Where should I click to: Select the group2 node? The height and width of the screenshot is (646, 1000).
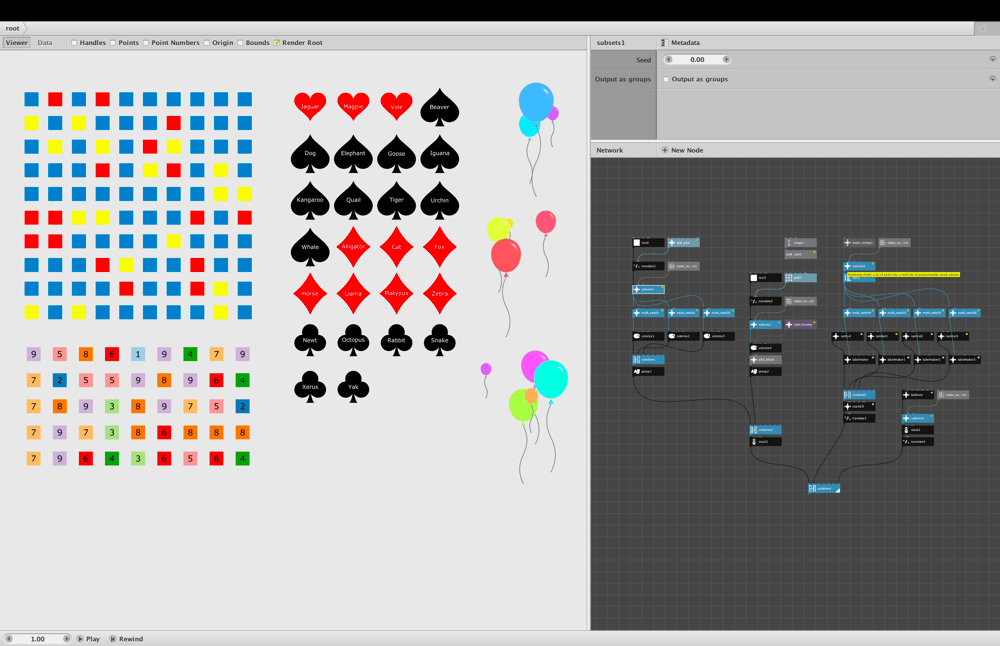pos(765,371)
